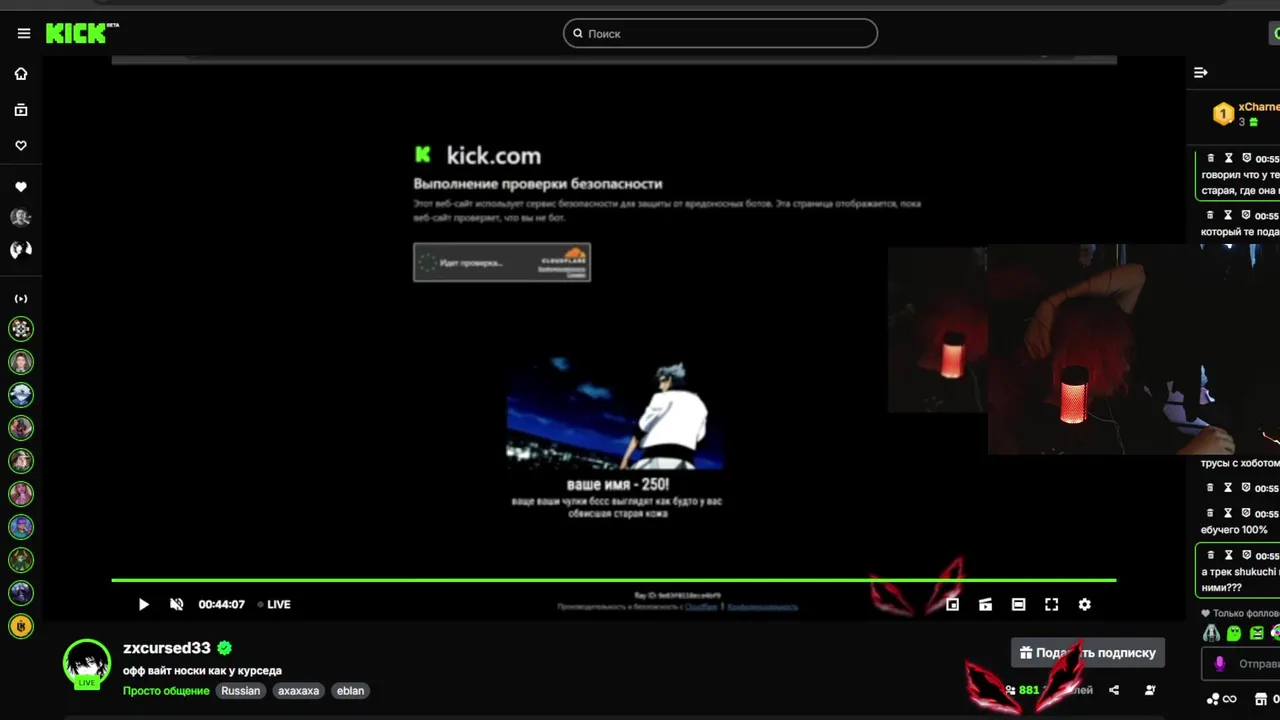Jump to LIVE in the player
This screenshot has width=1280, height=720.
coord(274,604)
